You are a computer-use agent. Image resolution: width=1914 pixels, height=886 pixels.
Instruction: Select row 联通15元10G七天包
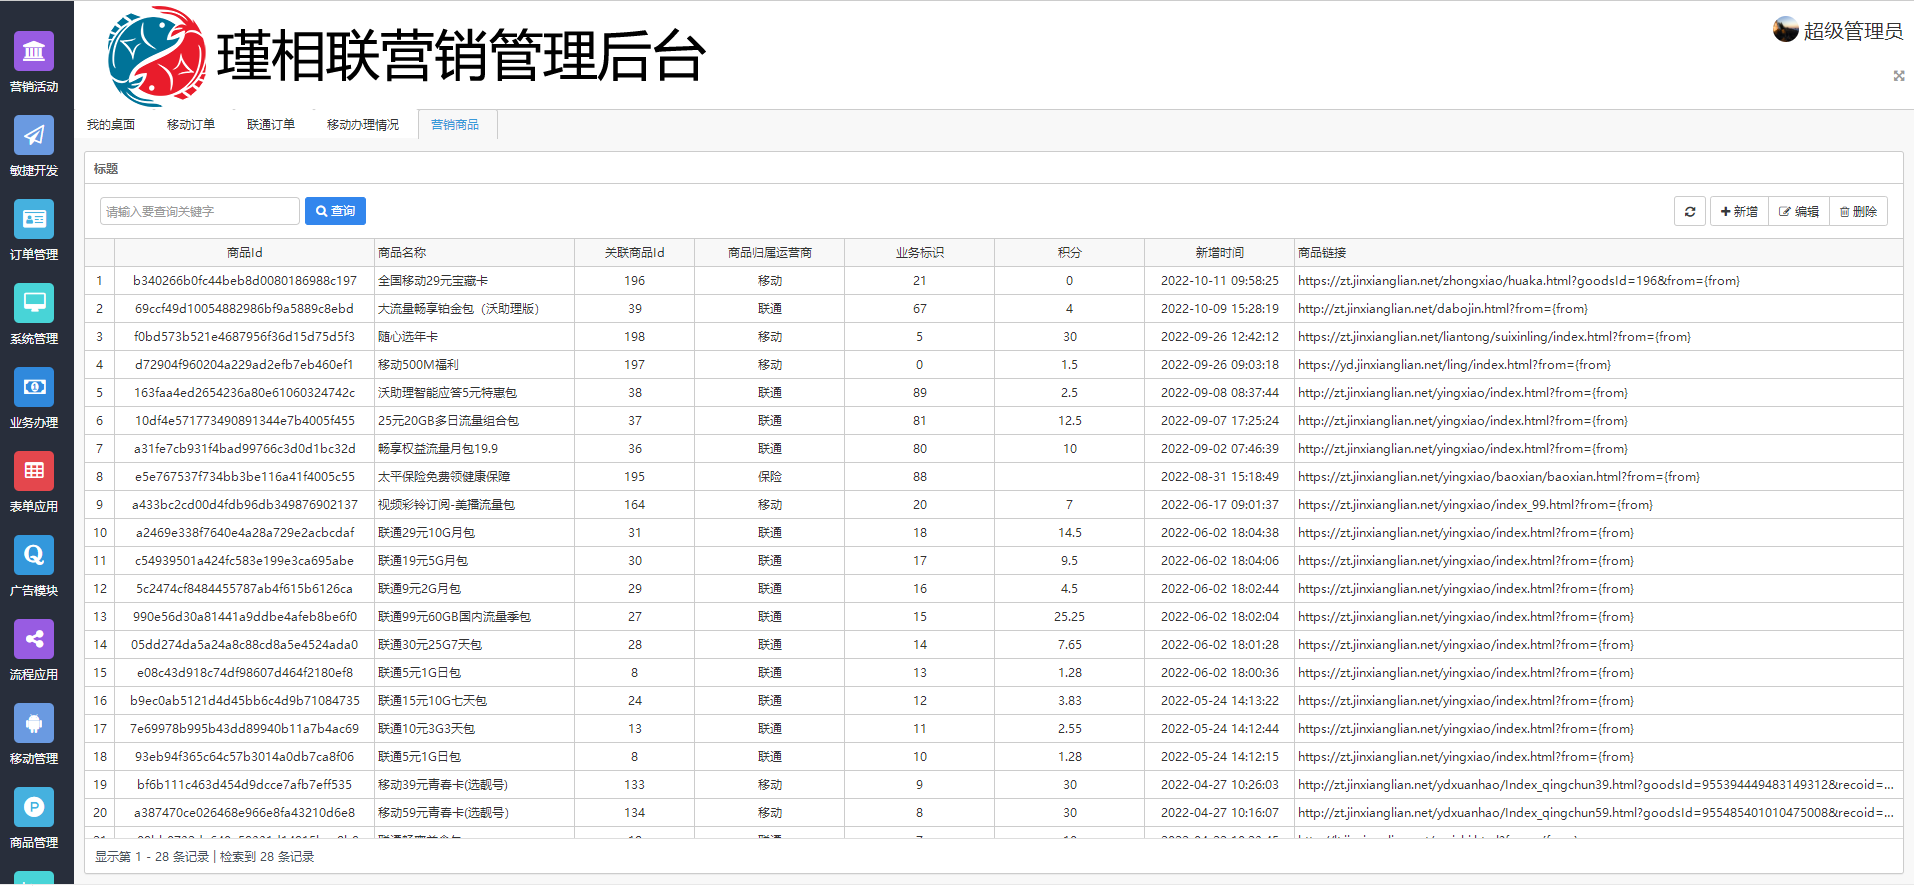[994, 701]
